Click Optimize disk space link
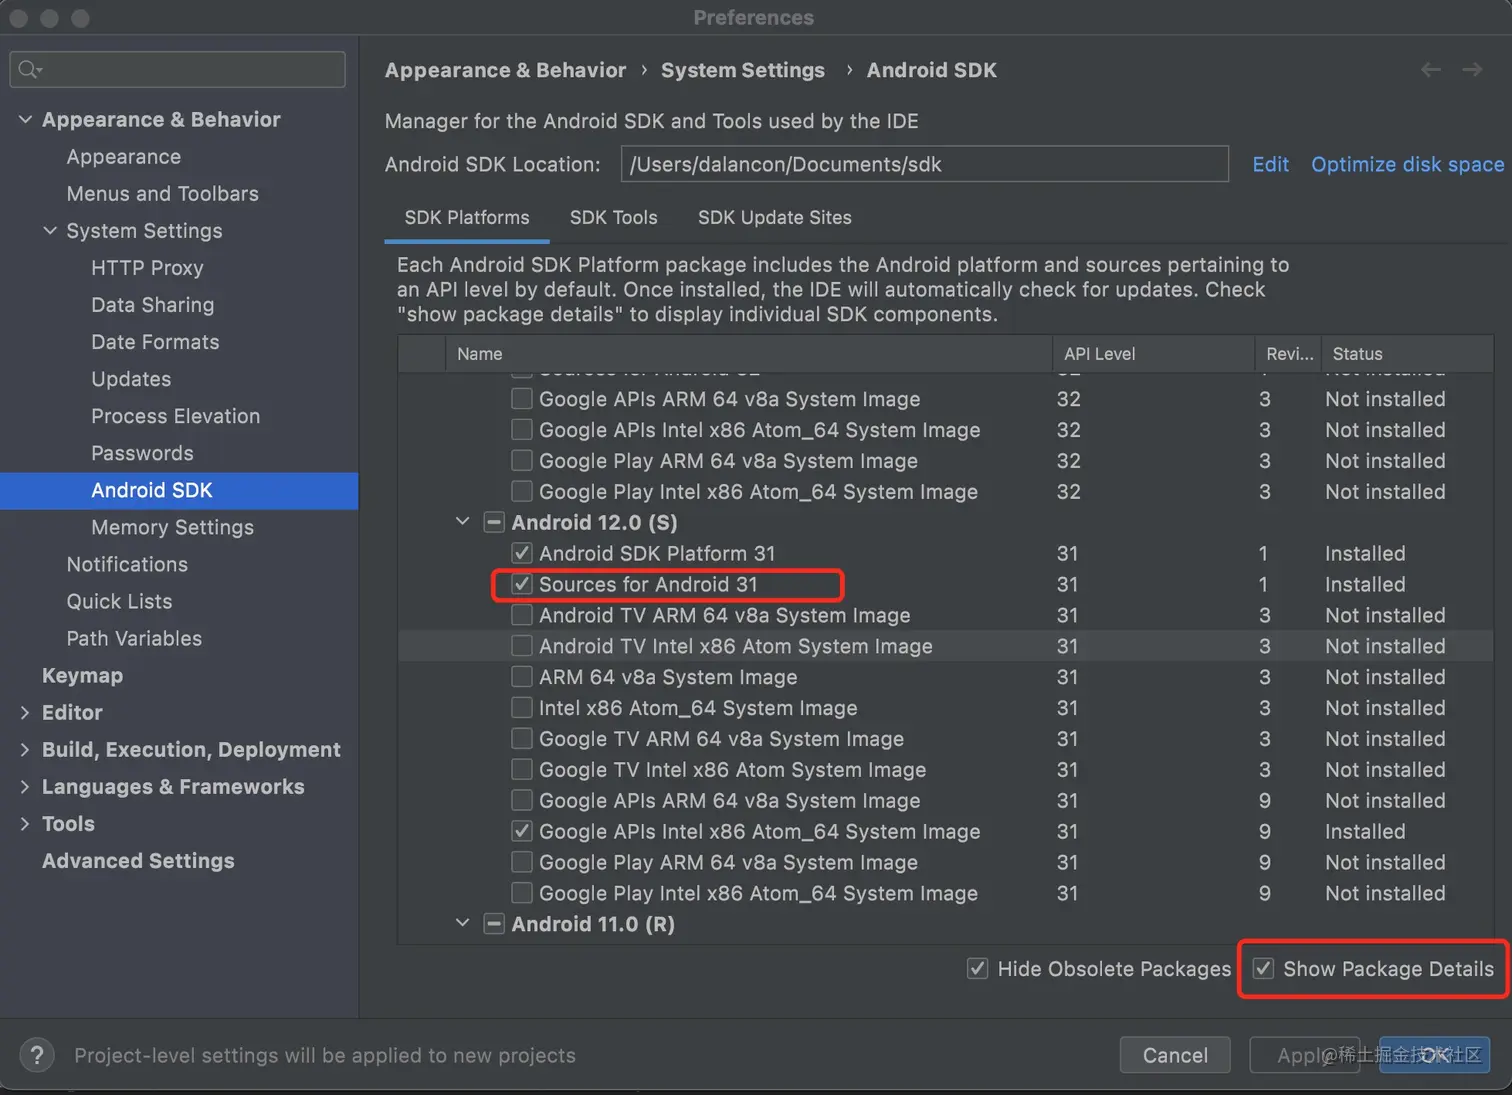 coord(1407,164)
